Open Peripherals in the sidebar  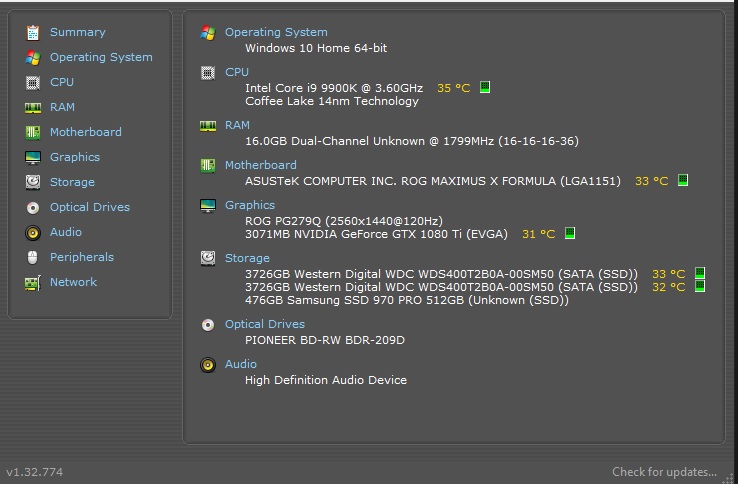82,257
